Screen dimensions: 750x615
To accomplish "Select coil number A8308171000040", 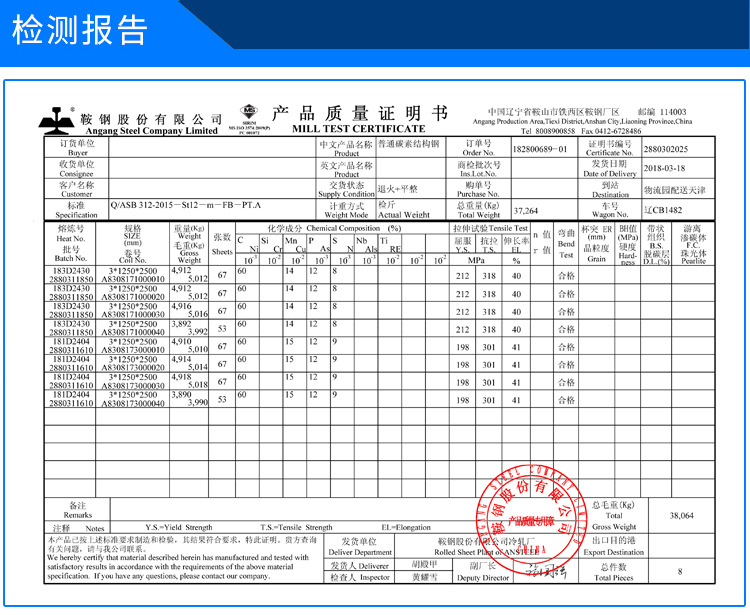I will 133,332.
